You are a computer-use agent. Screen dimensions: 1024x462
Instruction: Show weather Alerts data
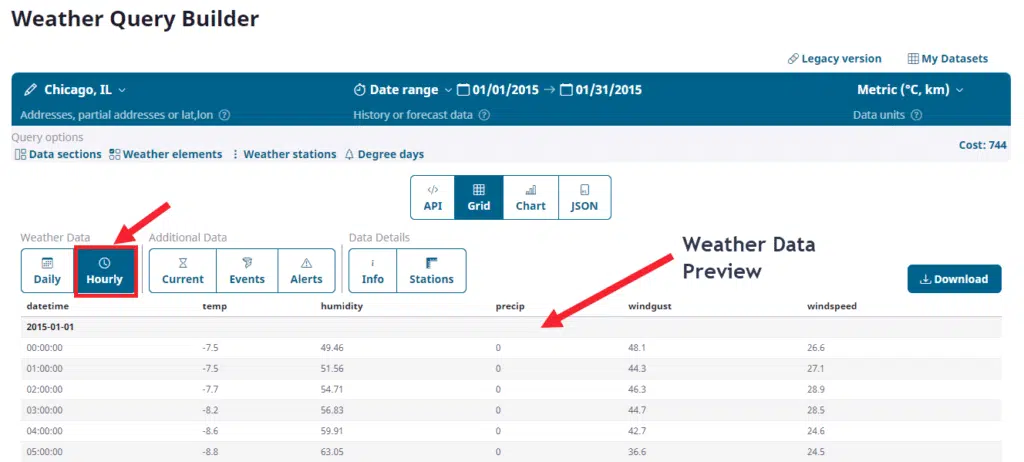(306, 271)
